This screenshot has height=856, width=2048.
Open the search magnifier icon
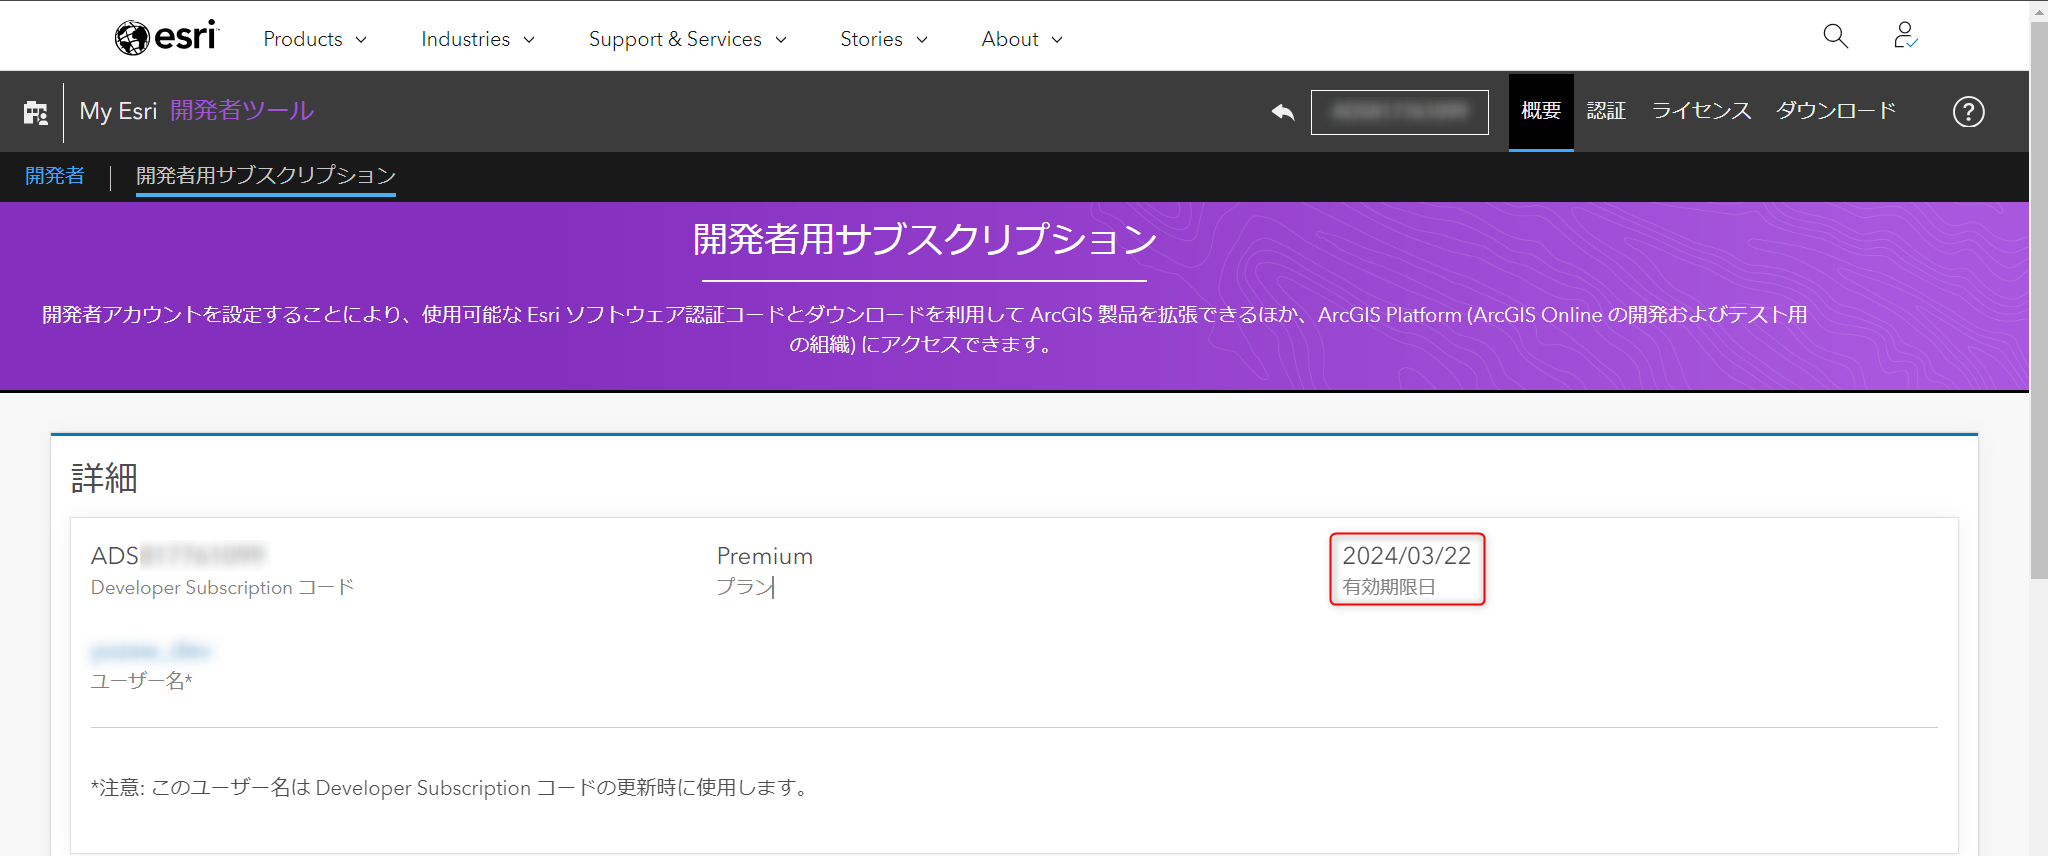point(1835,37)
